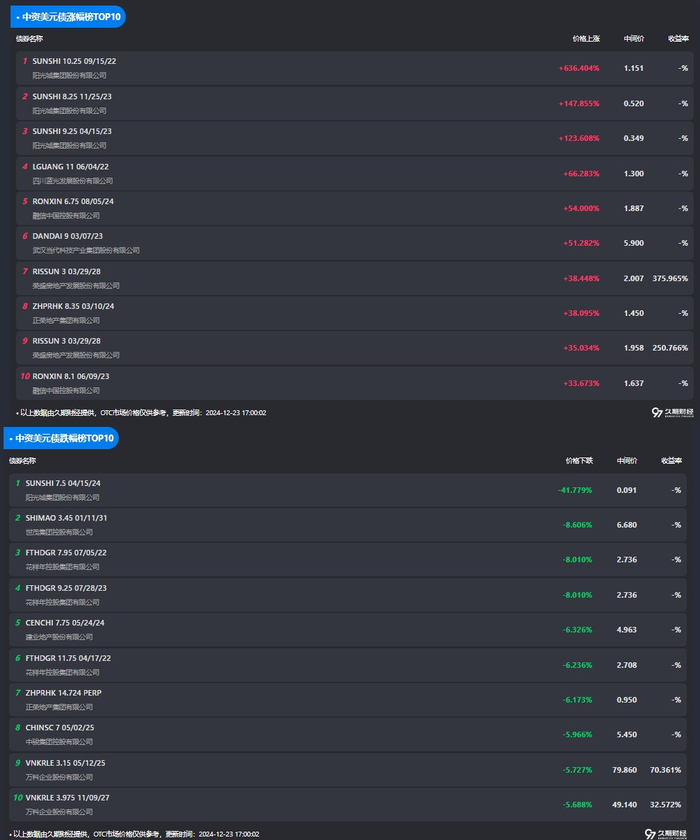Click the CHINSC 7 05/02/25 bond row
Viewport: 700px width, 840px height.
[60, 728]
